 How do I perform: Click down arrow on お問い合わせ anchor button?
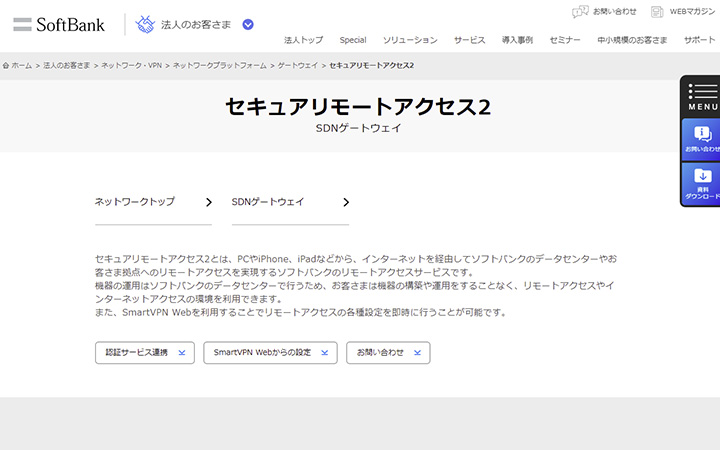click(417, 353)
